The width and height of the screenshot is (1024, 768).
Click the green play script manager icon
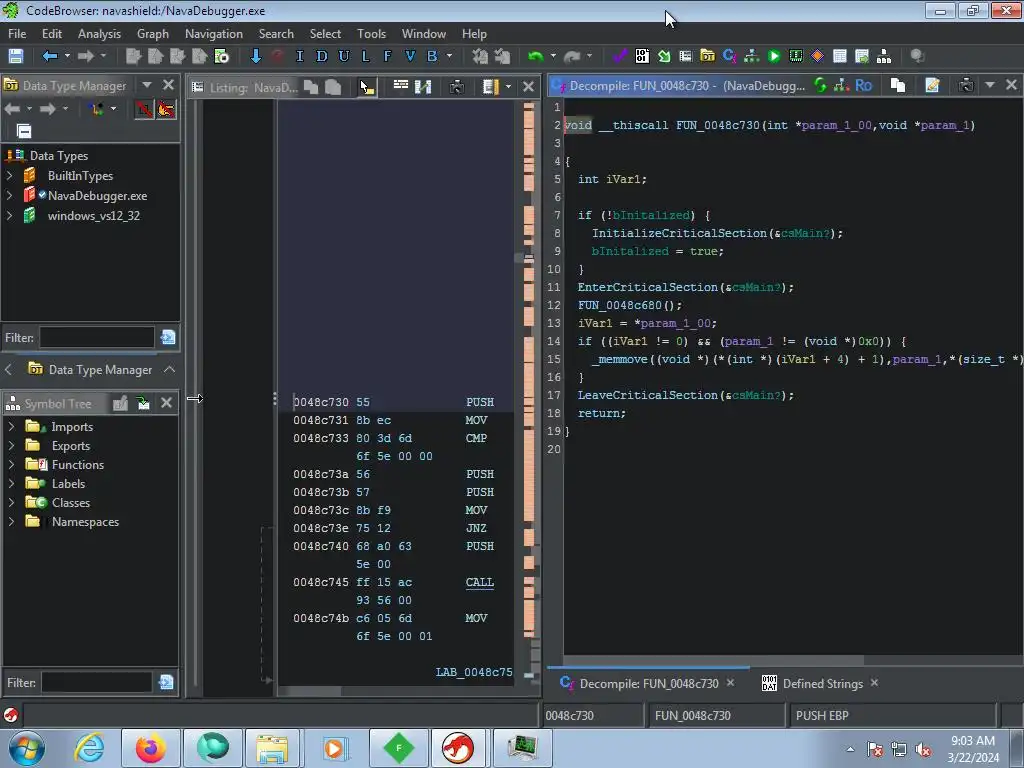pos(774,56)
